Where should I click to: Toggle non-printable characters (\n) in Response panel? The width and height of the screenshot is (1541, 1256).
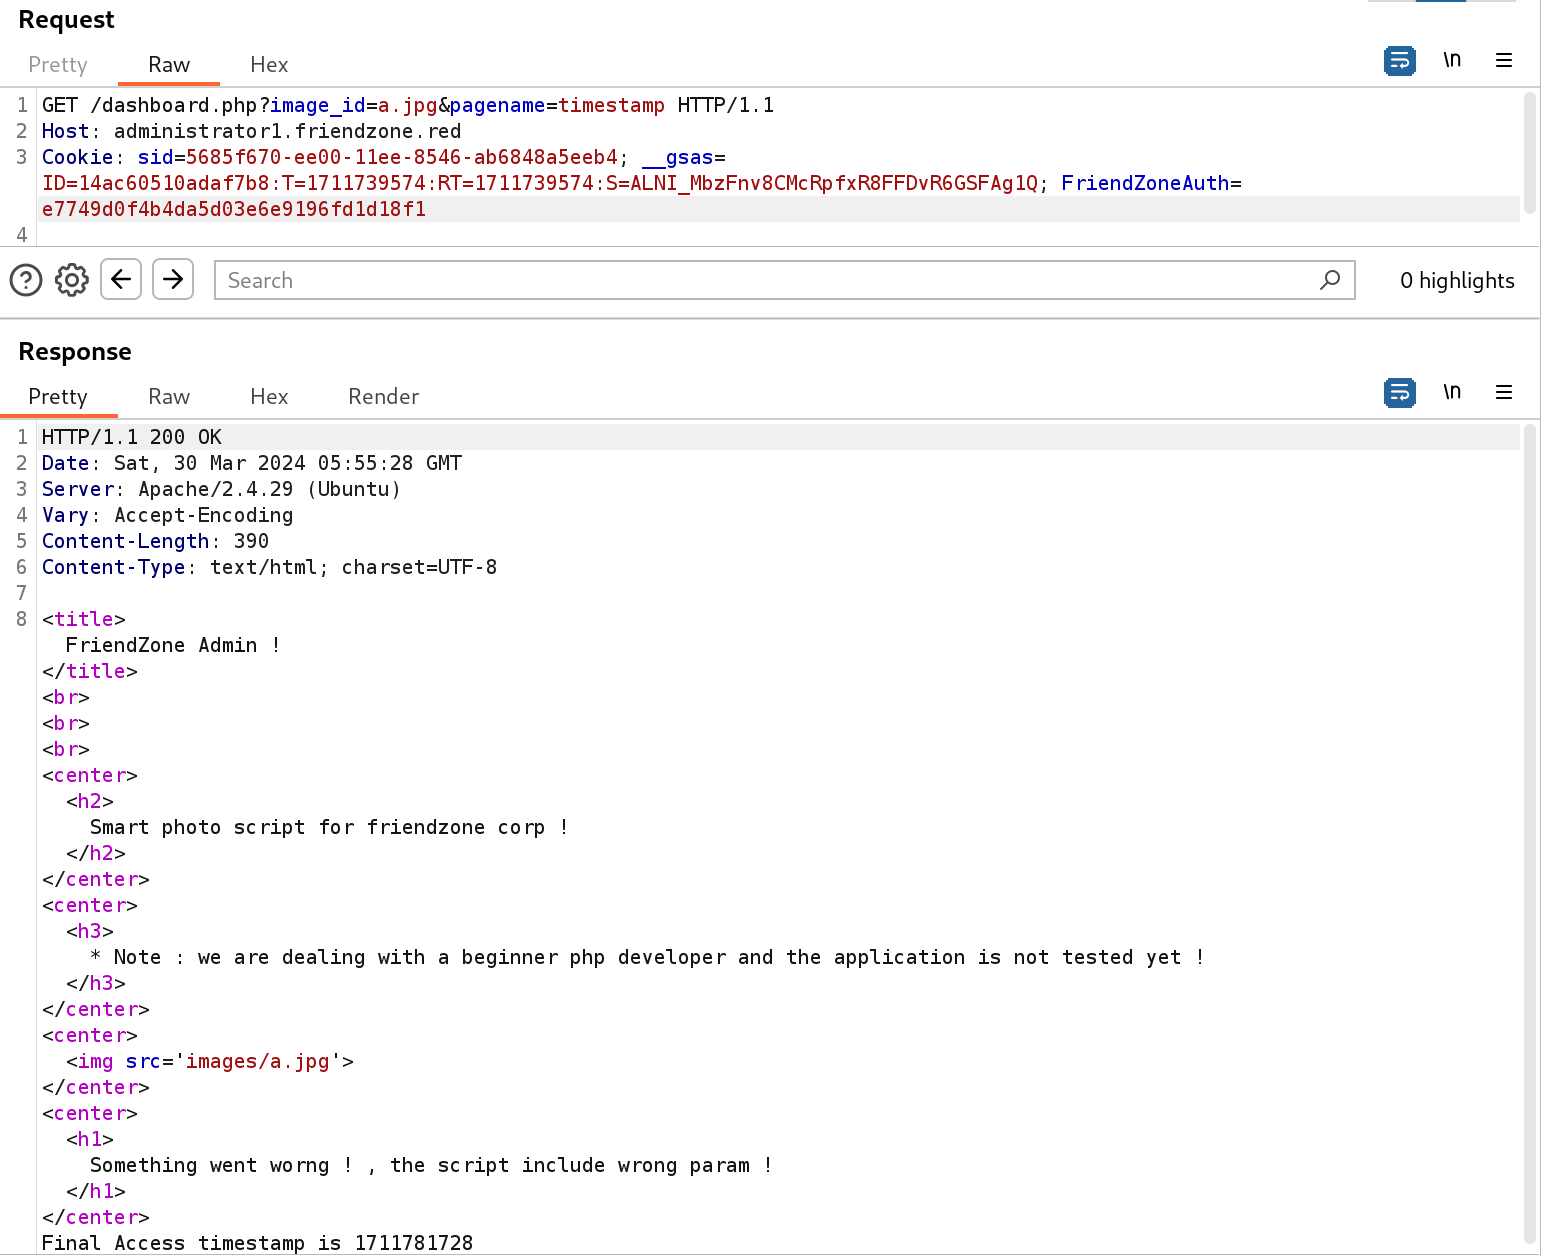[x=1452, y=392]
